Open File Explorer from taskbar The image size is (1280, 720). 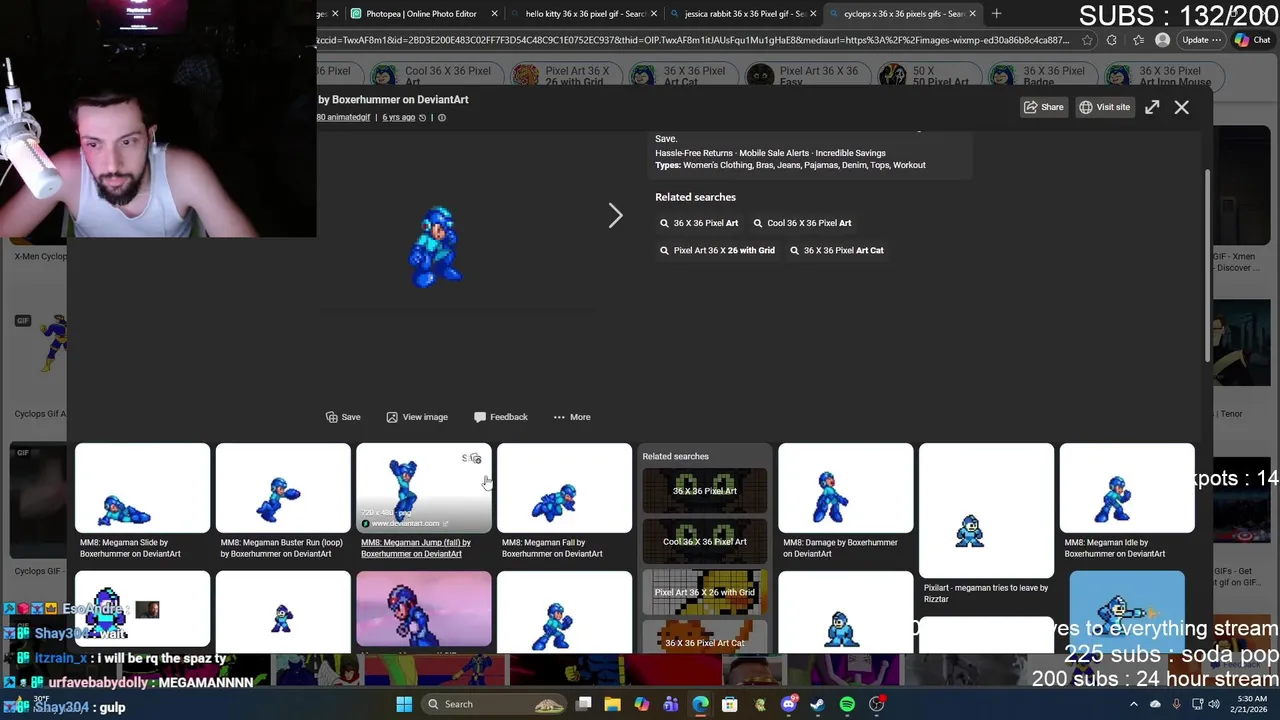pyautogui.click(x=612, y=704)
